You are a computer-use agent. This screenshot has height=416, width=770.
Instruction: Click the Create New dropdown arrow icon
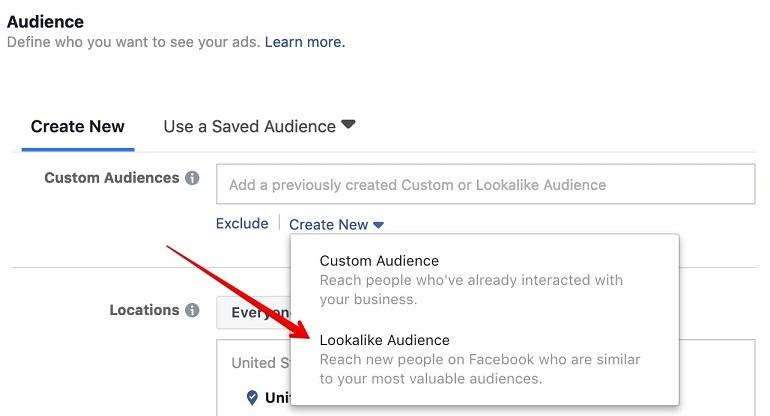point(378,225)
